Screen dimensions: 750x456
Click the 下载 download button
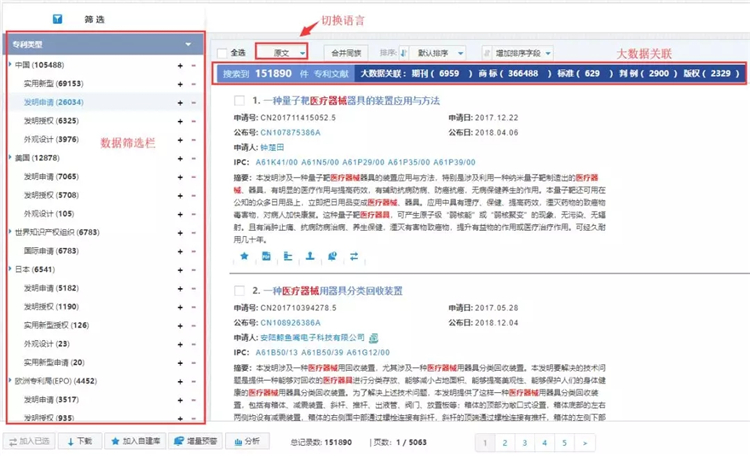[x=78, y=441]
